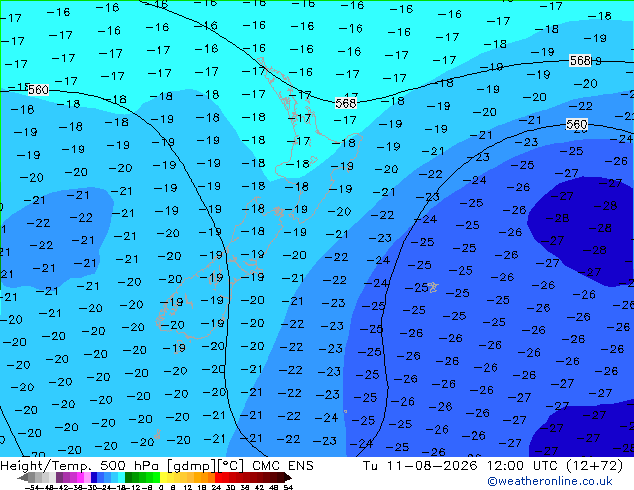Click the cyan segment of the temperature legend
This screenshot has height=490, width=634.
coord(121,478)
